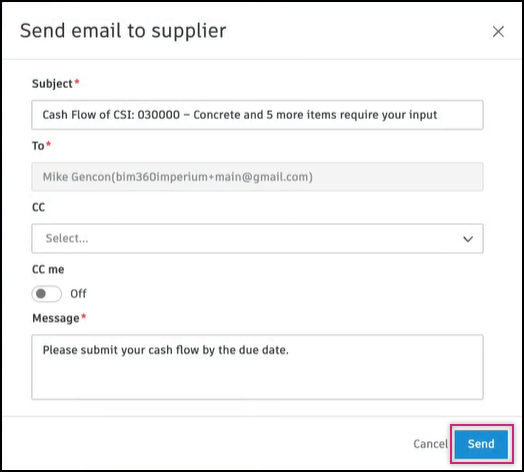Cancel sending the email
The height and width of the screenshot is (472, 524).
[430, 444]
